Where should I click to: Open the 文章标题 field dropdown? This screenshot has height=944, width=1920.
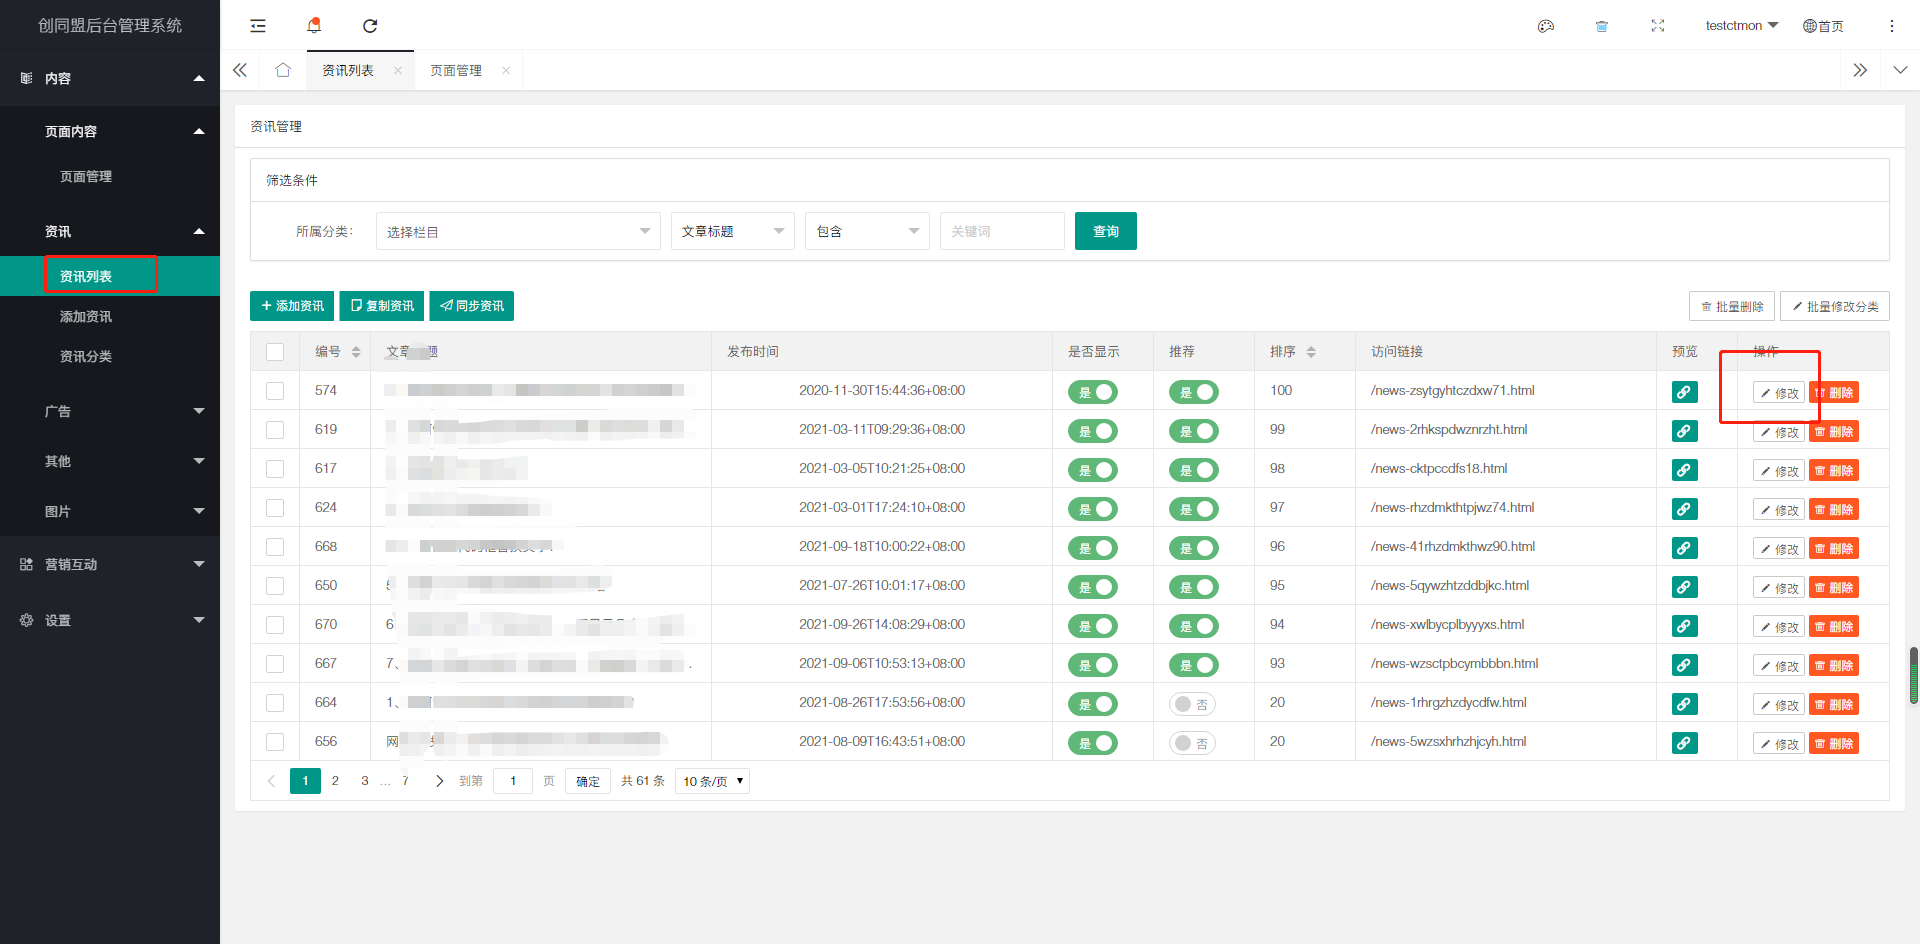(733, 231)
